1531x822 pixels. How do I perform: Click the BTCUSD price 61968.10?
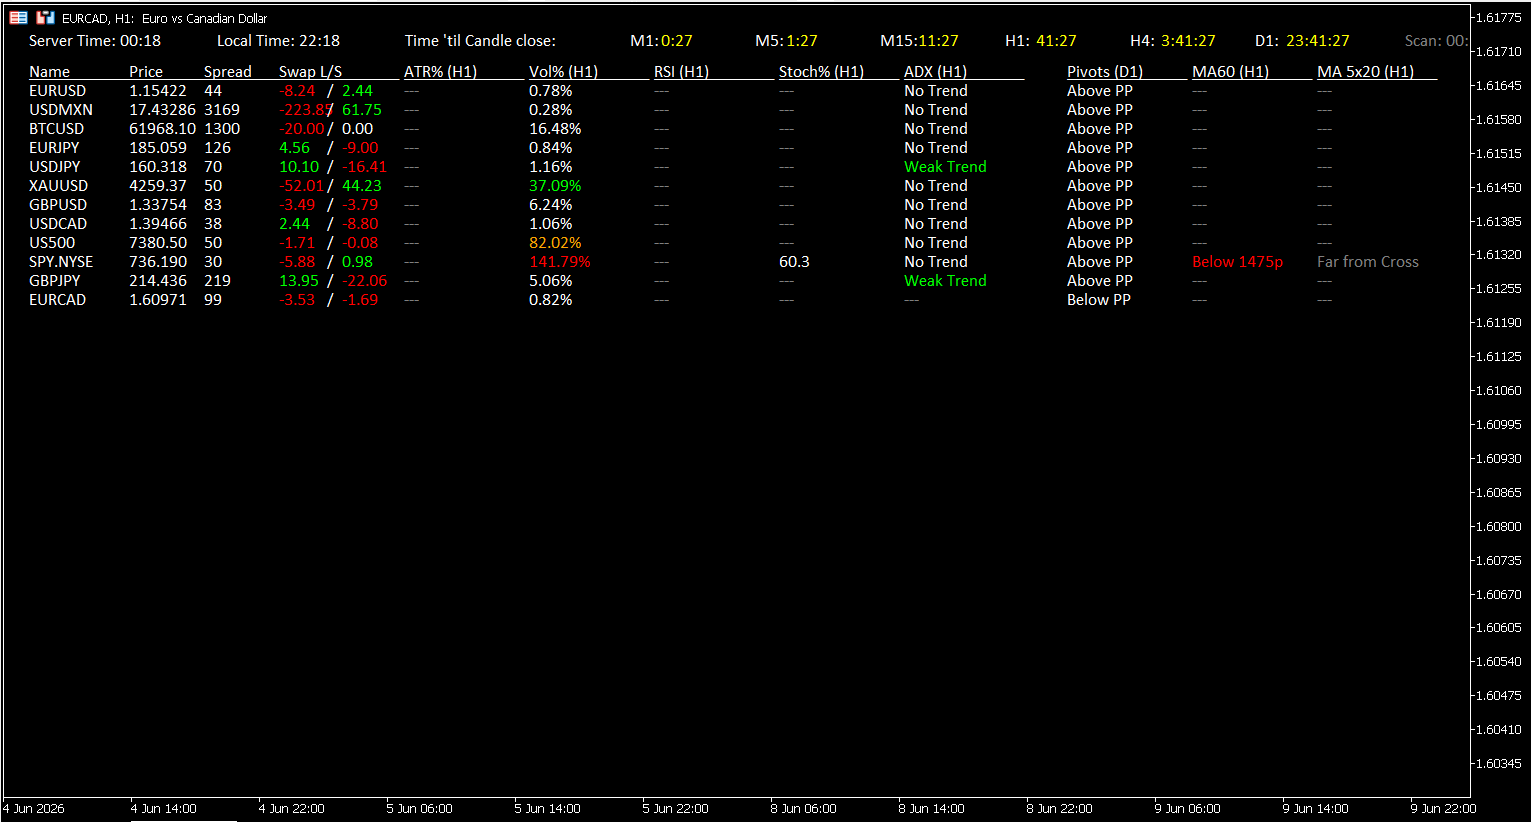162,128
